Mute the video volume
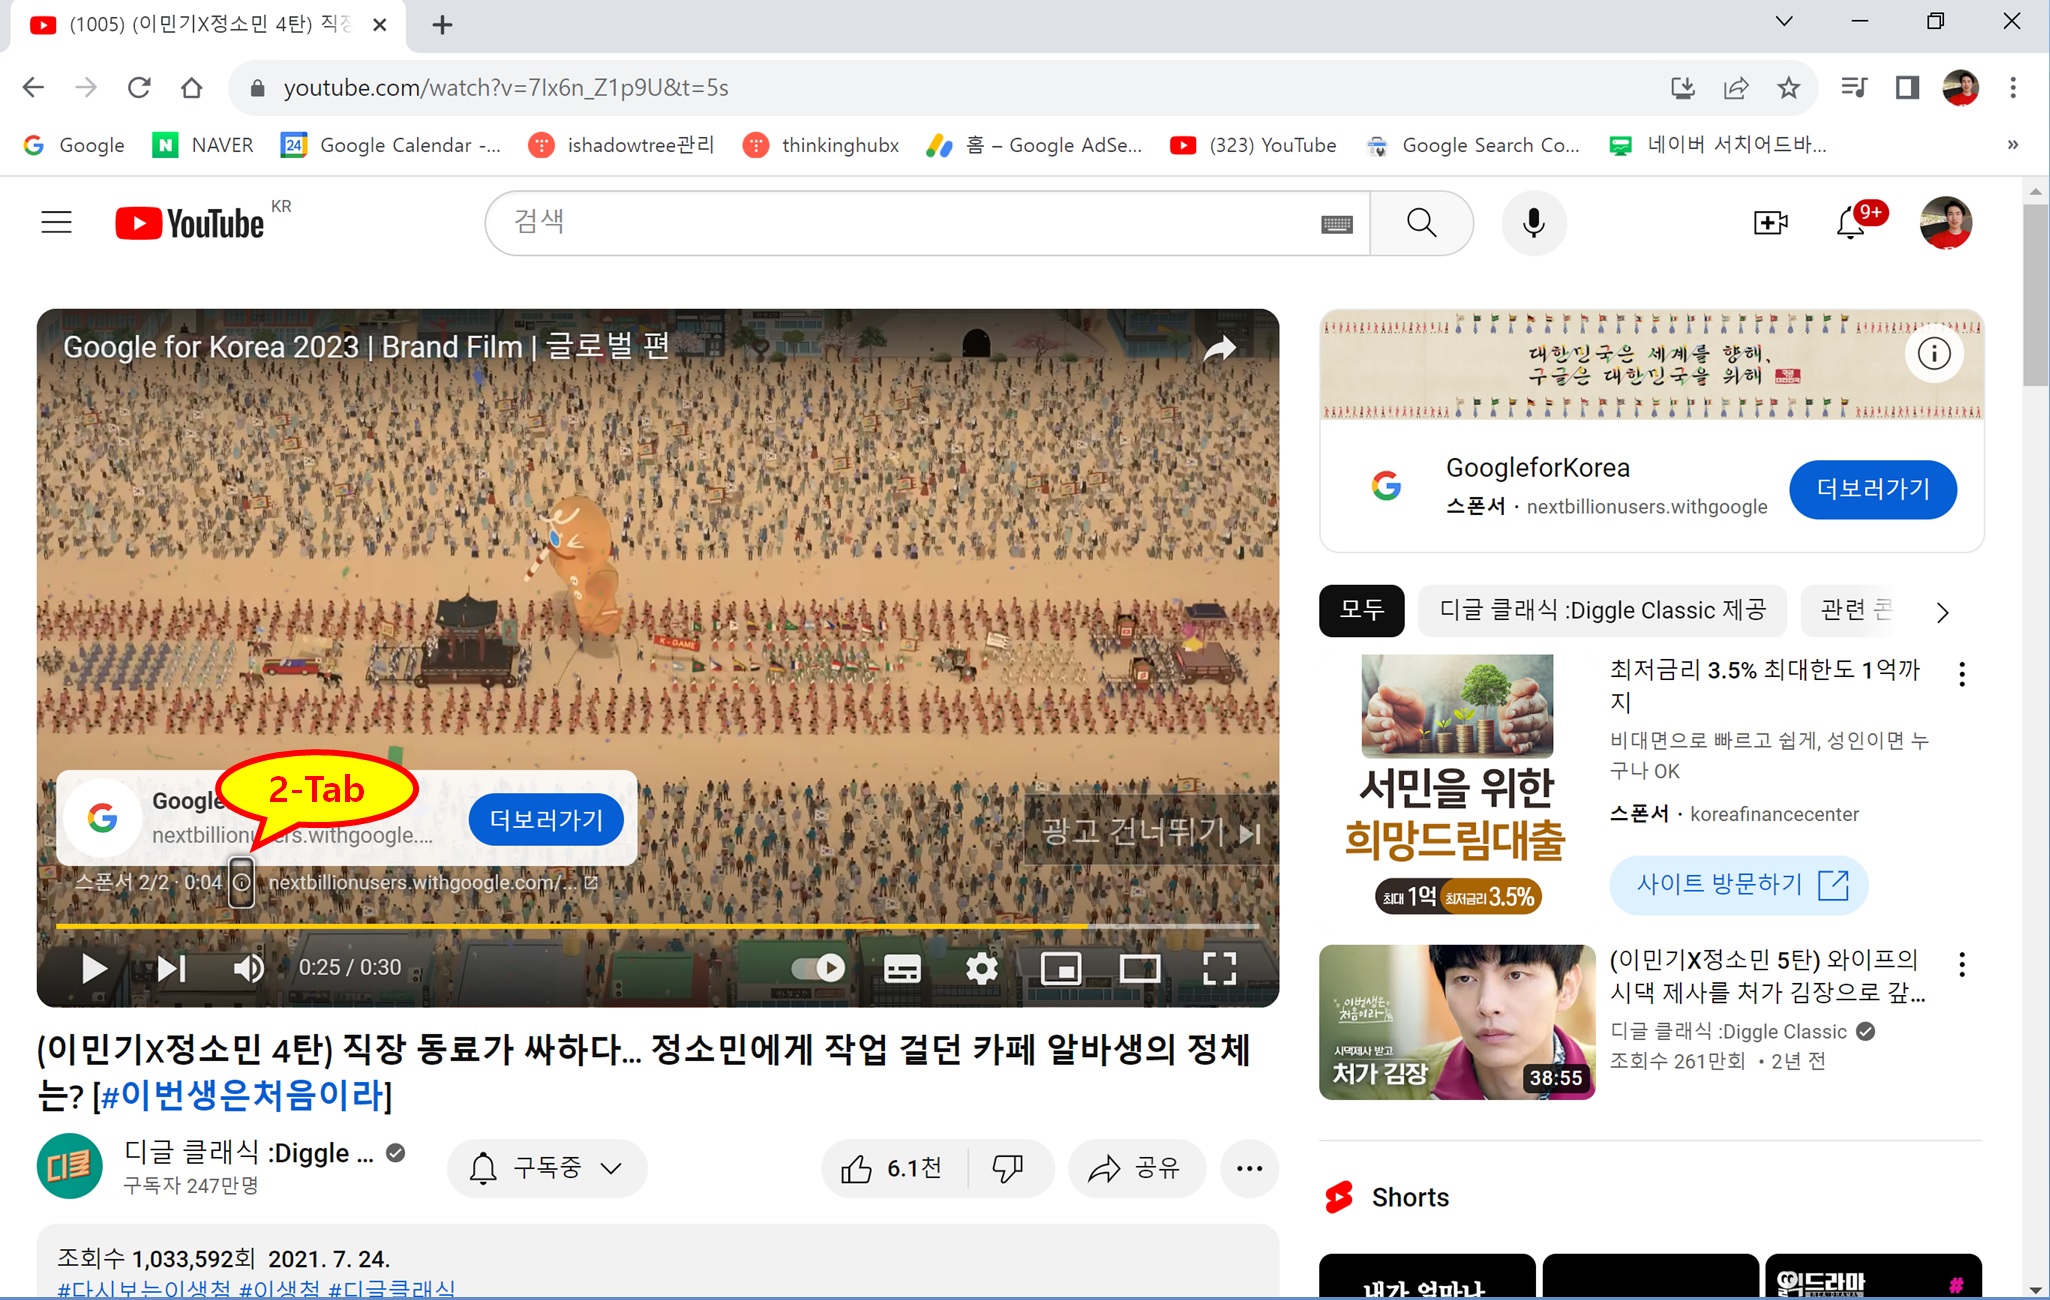2050x1300 pixels. click(x=248, y=968)
